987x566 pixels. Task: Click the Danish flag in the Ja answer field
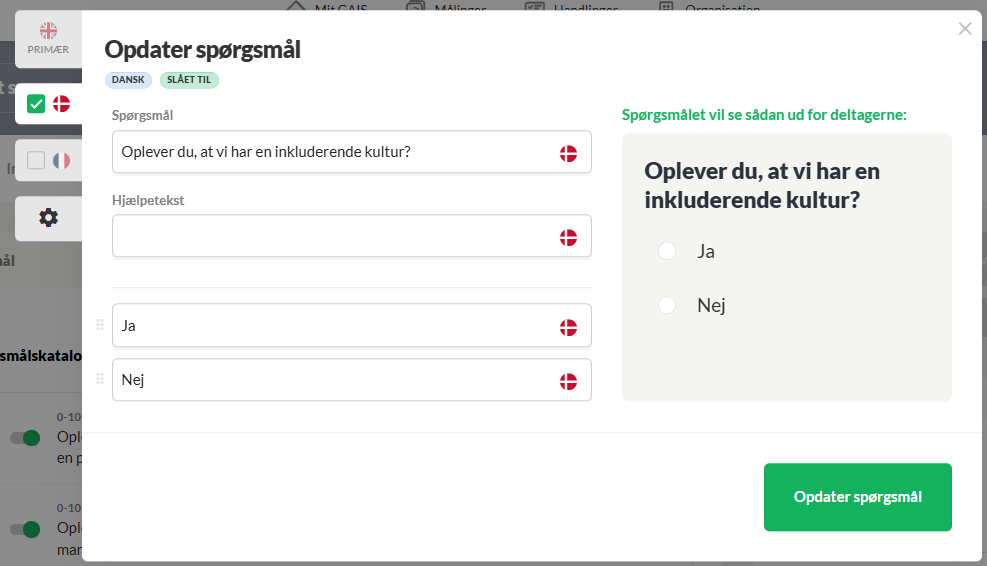coord(568,327)
